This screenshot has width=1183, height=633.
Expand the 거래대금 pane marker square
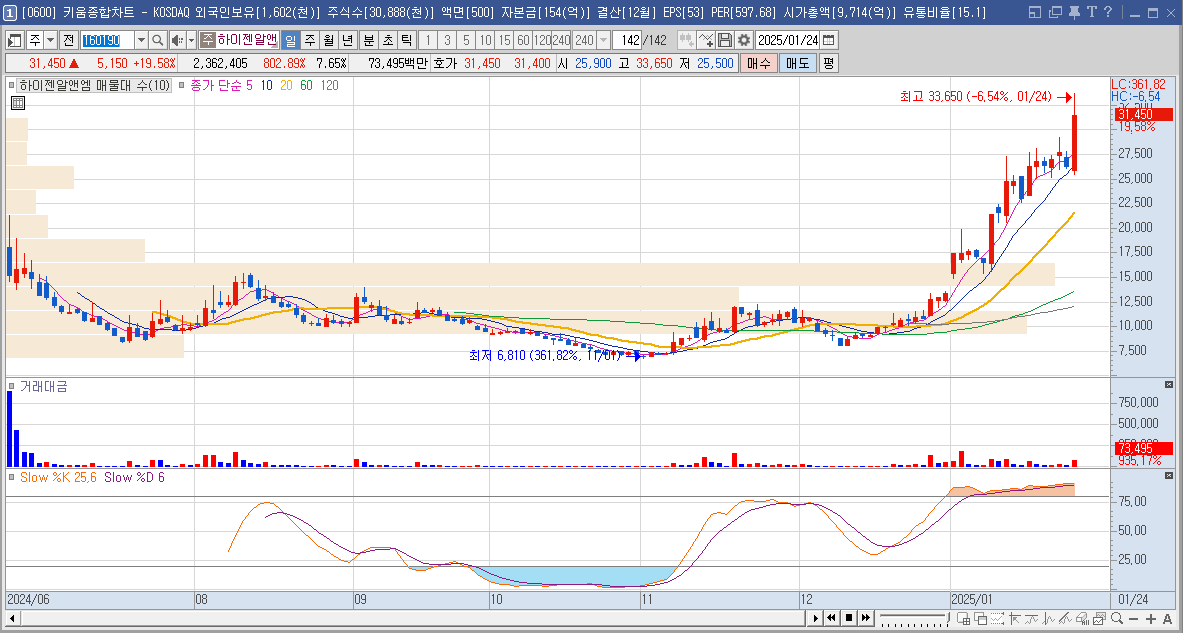tap(11, 386)
